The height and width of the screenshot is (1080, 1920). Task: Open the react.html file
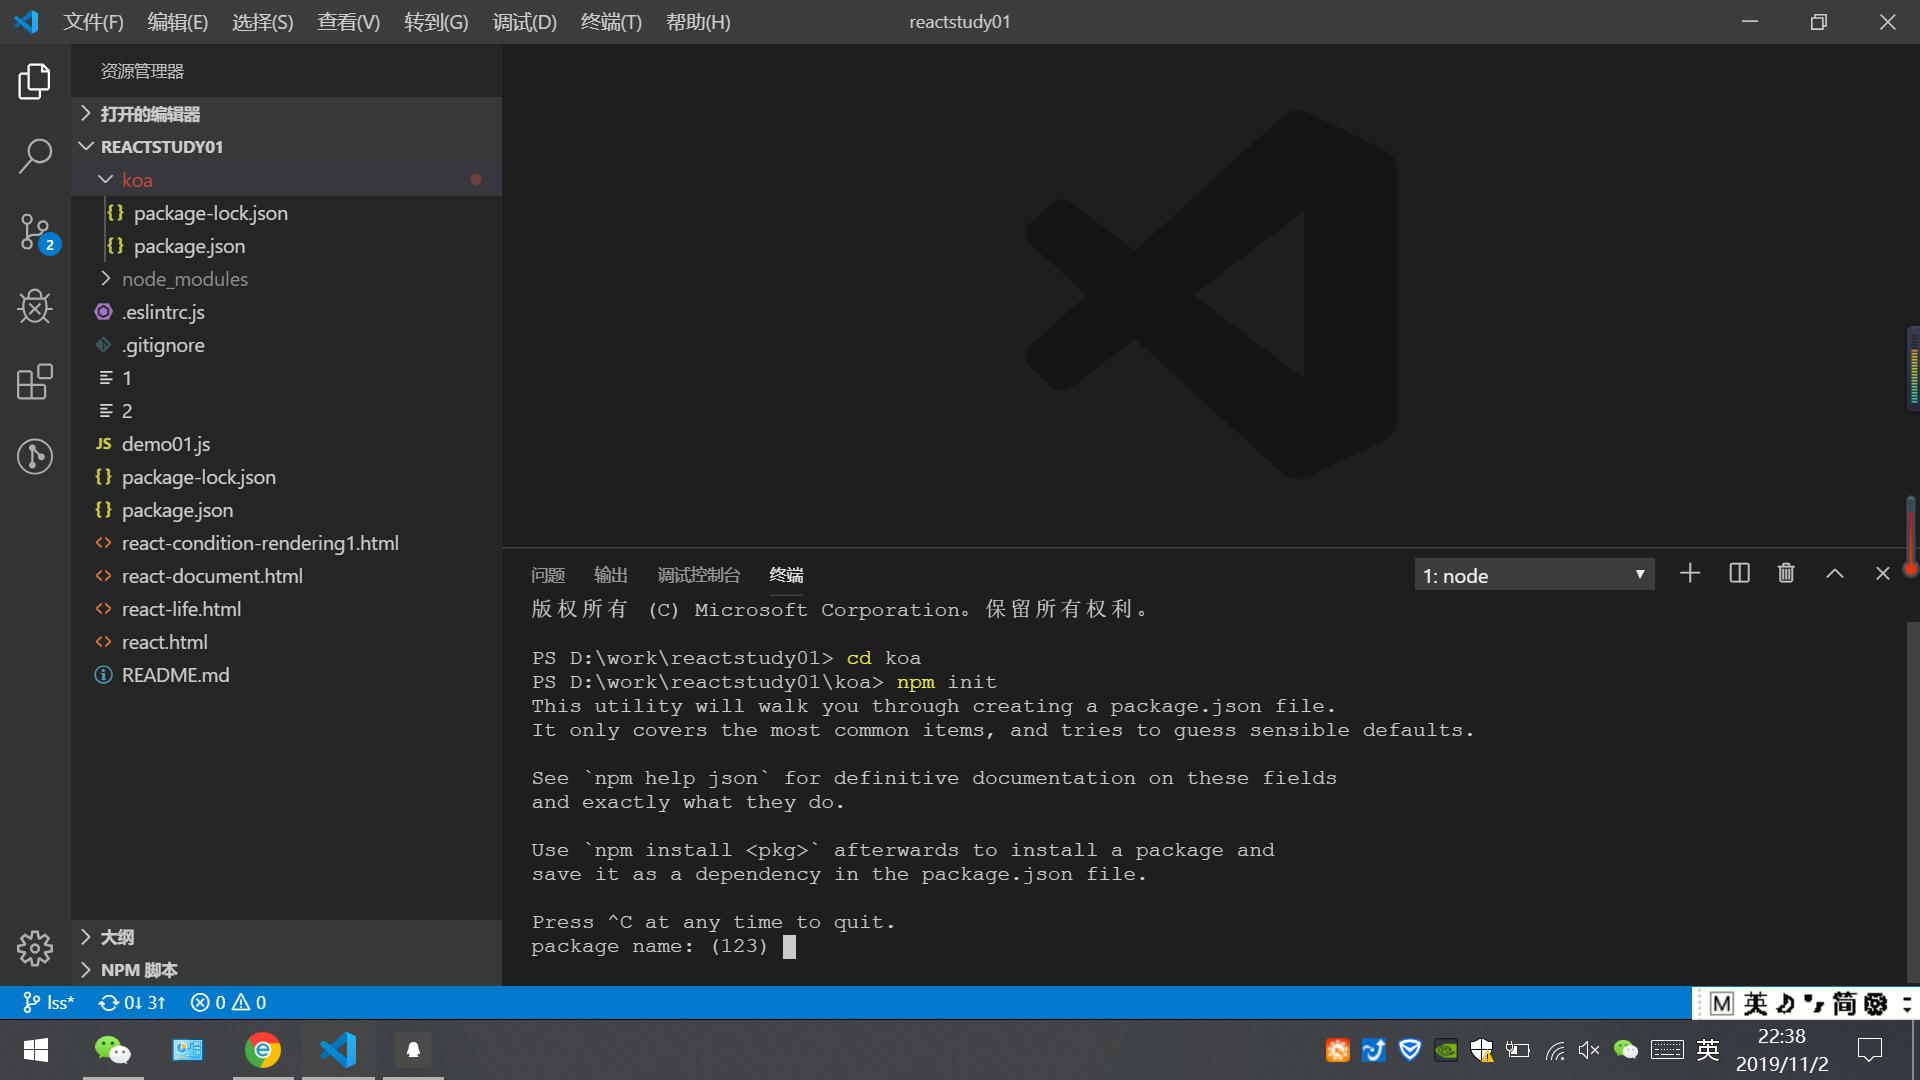point(164,641)
